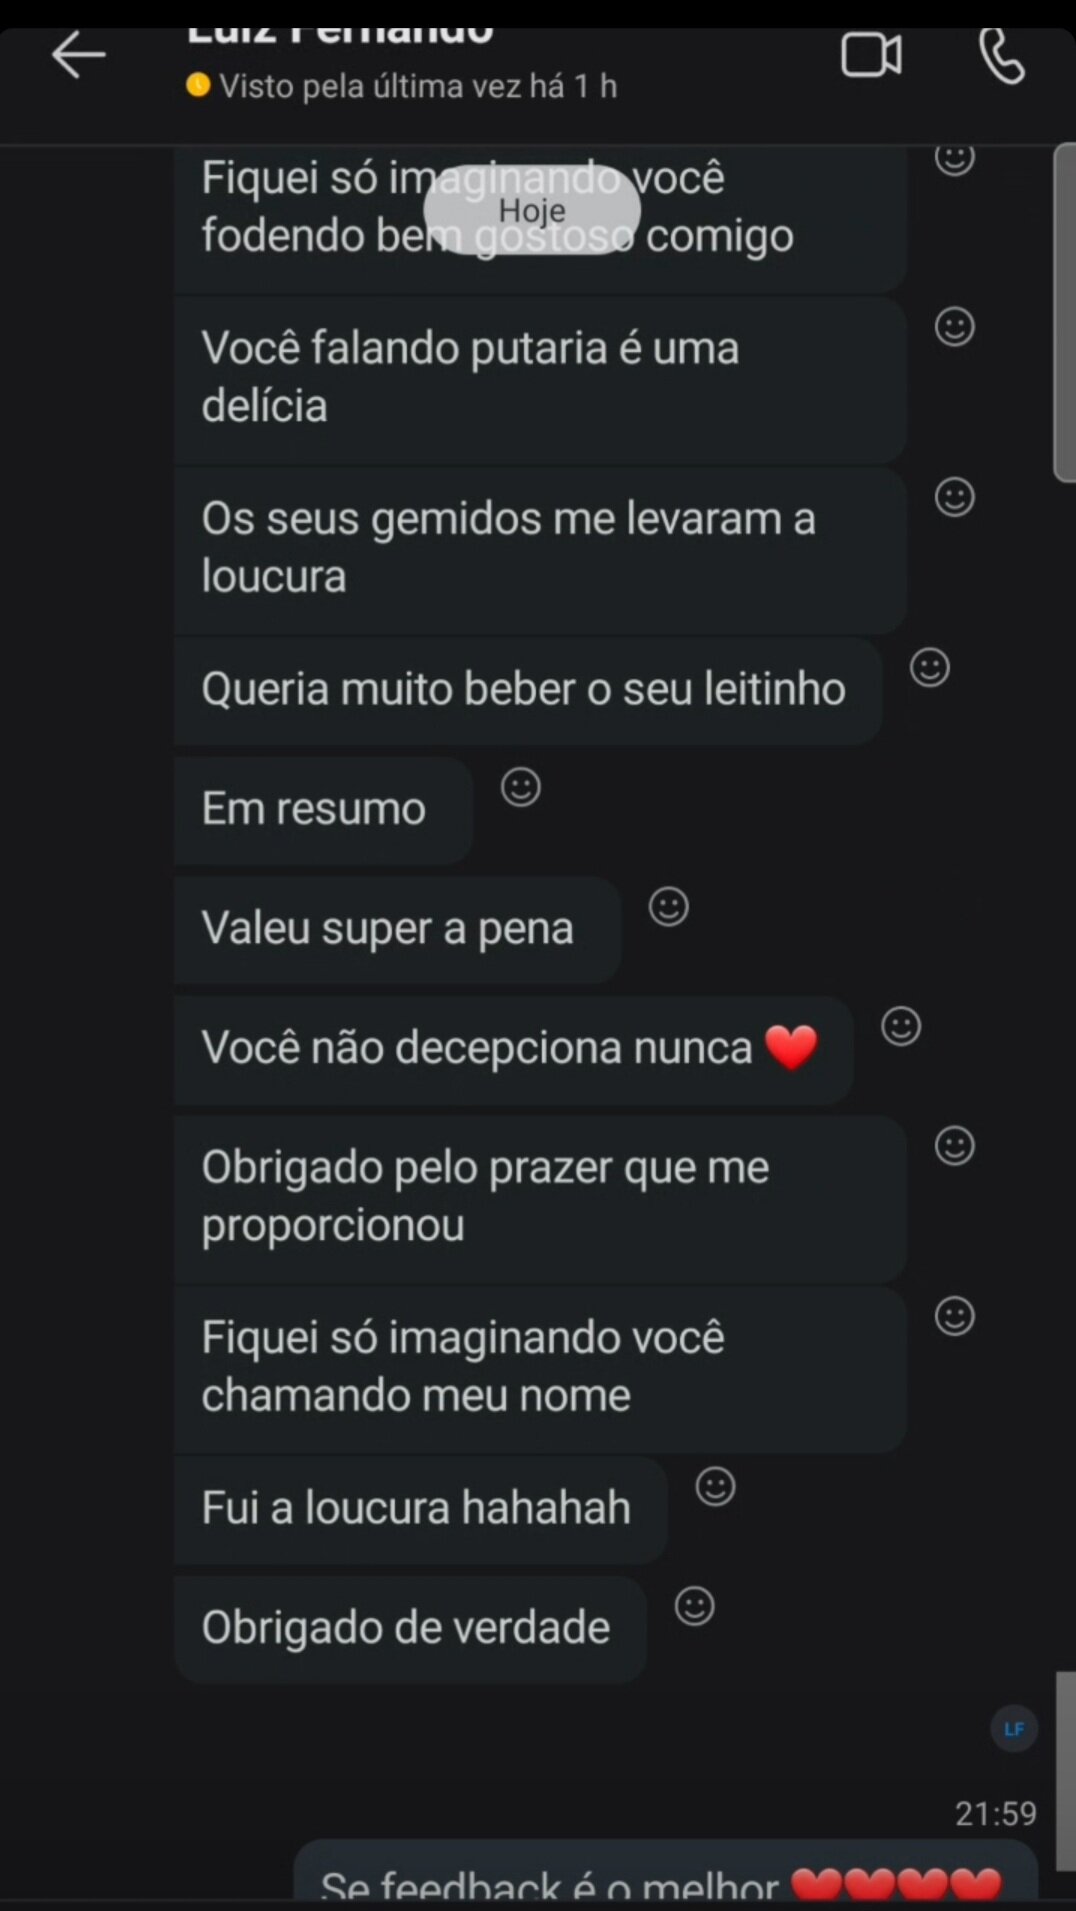Screen dimensions: 1076x1911
Task: Tap the back arrow icon
Action: (78, 54)
